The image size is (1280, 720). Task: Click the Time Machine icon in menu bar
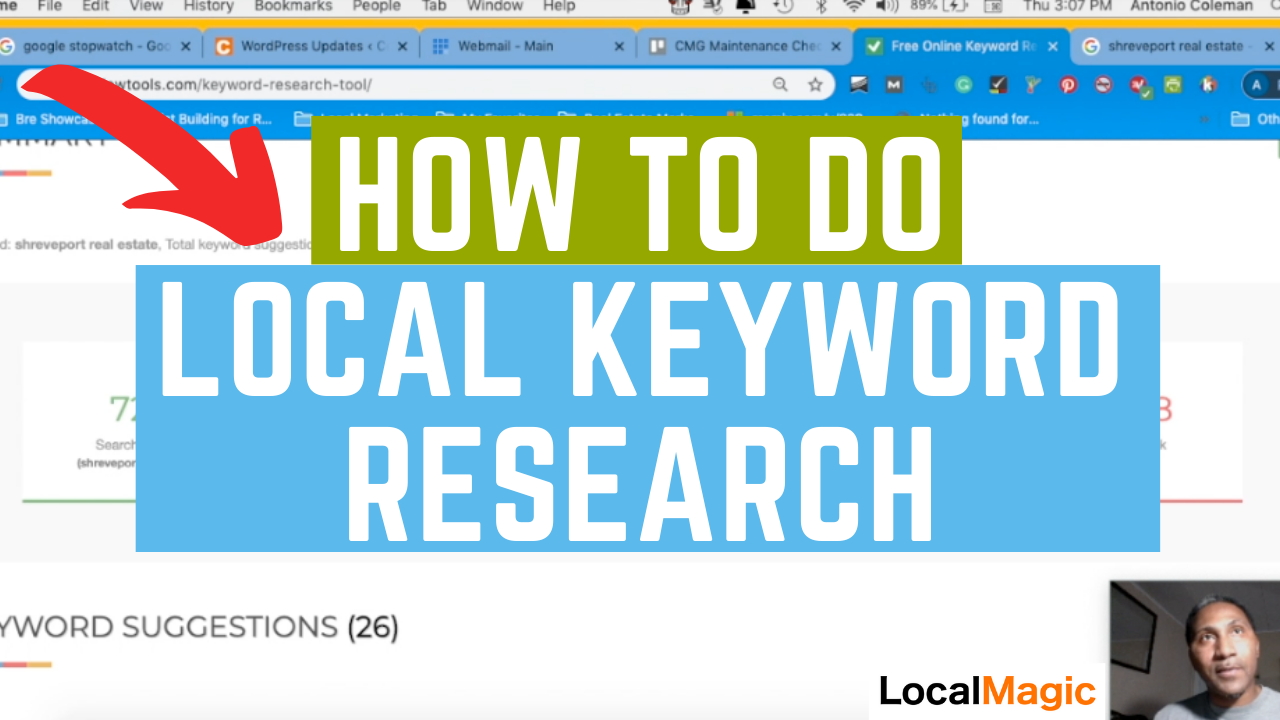point(784,6)
